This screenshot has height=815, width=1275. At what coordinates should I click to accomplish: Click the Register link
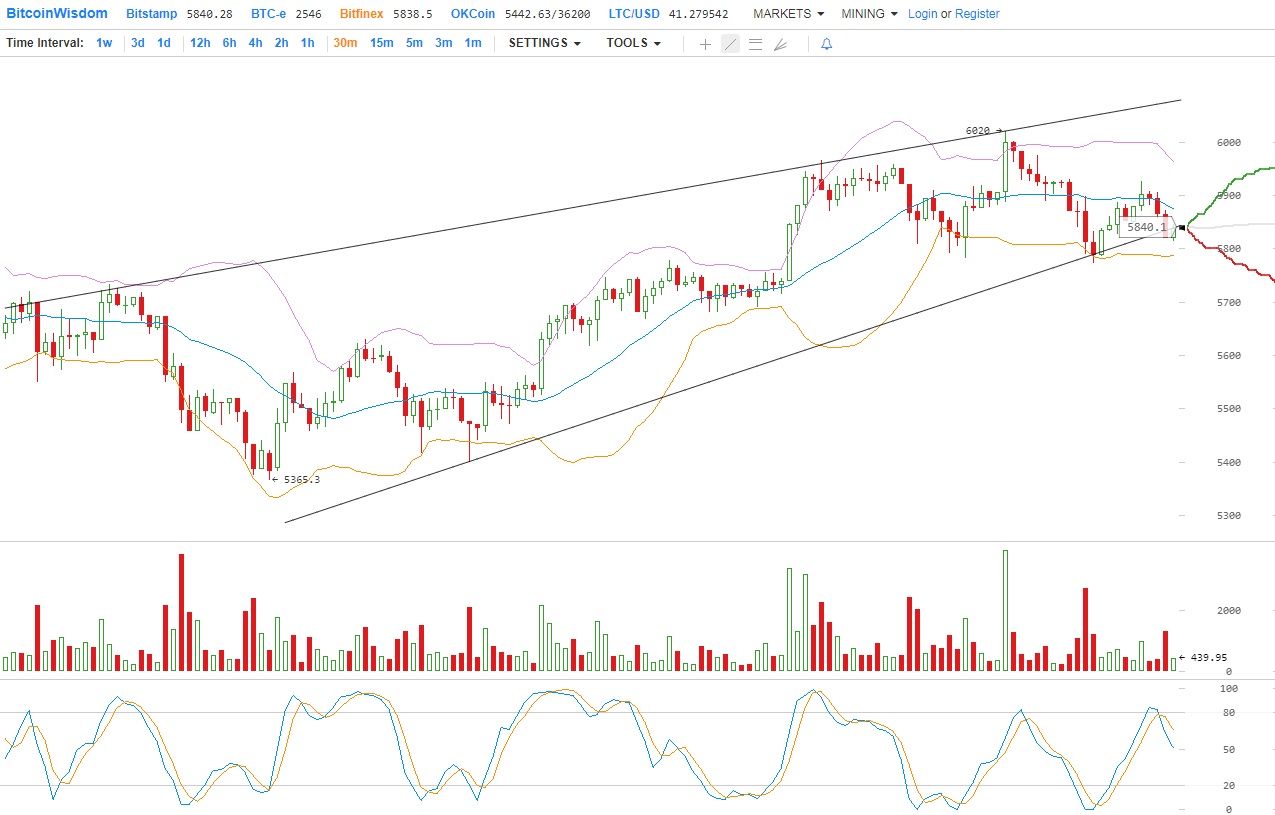[977, 14]
